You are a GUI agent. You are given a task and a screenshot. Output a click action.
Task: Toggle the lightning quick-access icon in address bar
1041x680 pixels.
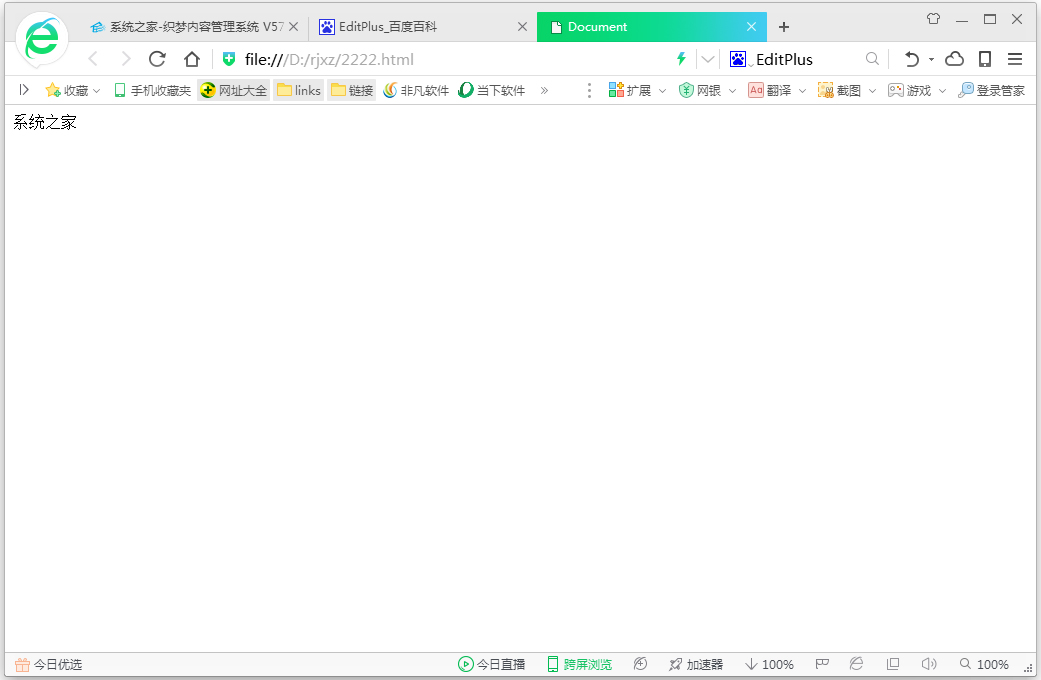click(680, 59)
